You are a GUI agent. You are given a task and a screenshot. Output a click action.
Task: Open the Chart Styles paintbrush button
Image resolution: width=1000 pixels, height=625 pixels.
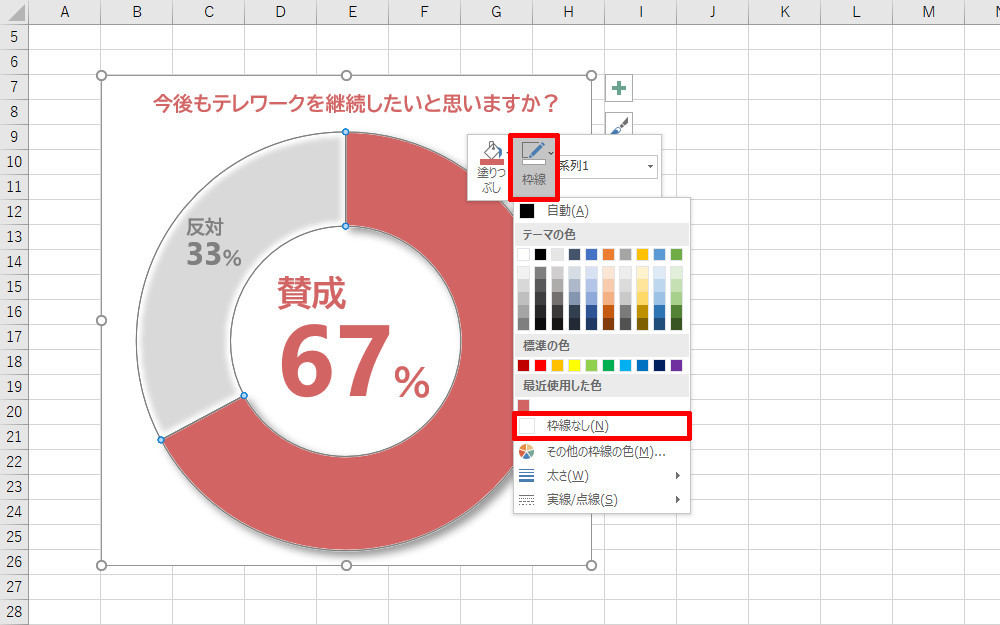click(x=619, y=124)
